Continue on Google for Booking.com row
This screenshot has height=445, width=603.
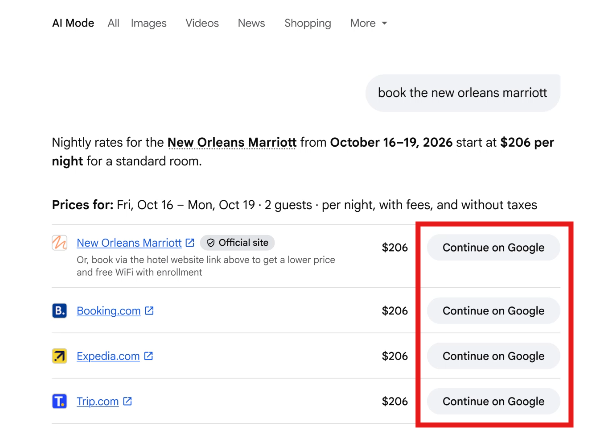pos(493,311)
